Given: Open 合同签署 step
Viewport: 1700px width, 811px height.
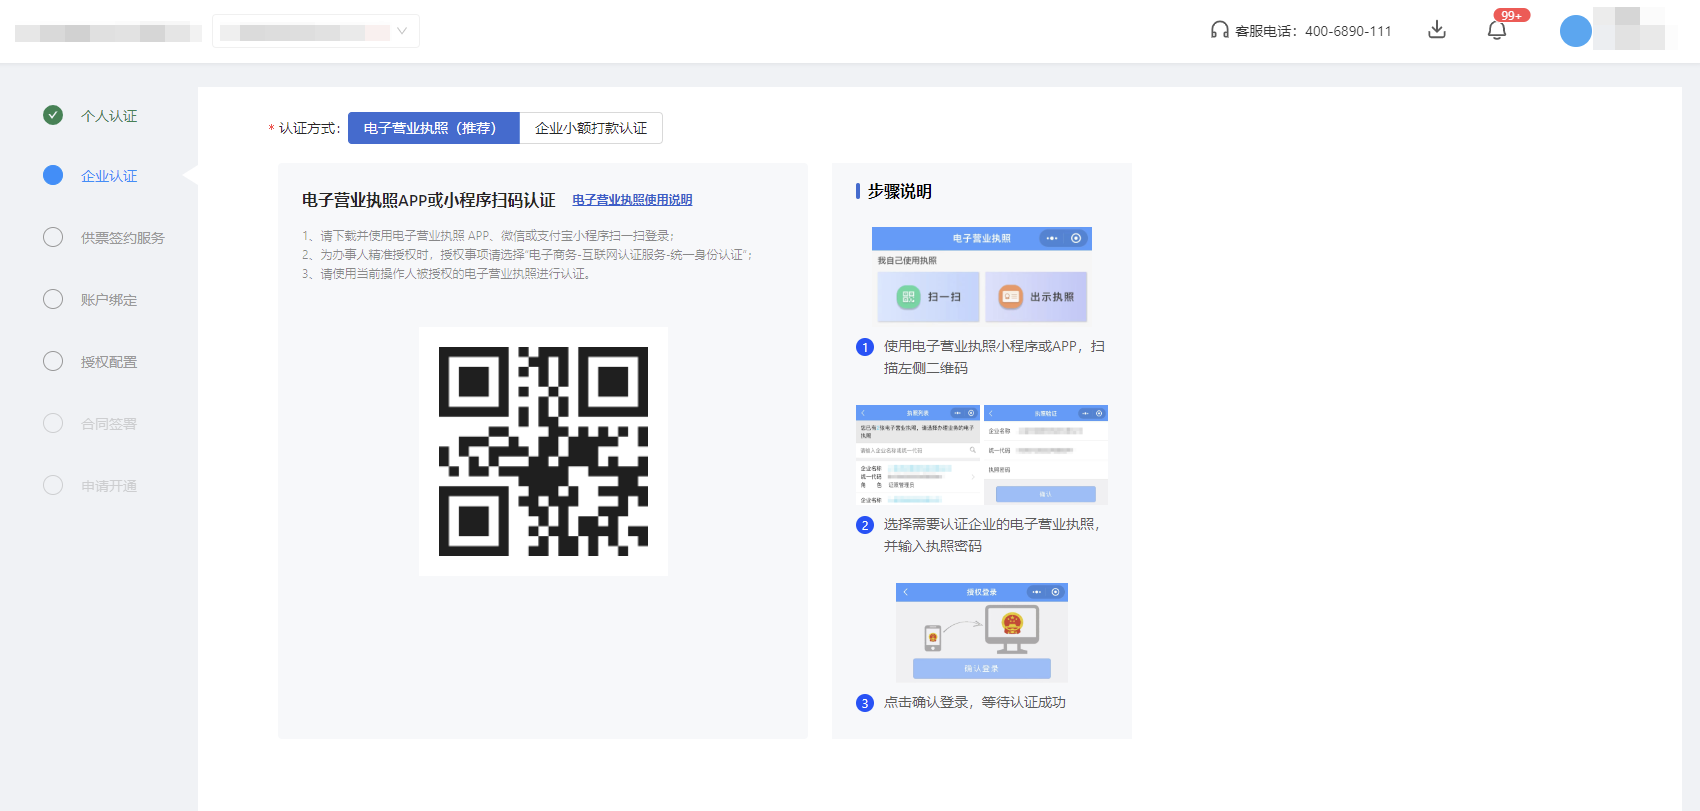Looking at the screenshot, I should point(109,424).
